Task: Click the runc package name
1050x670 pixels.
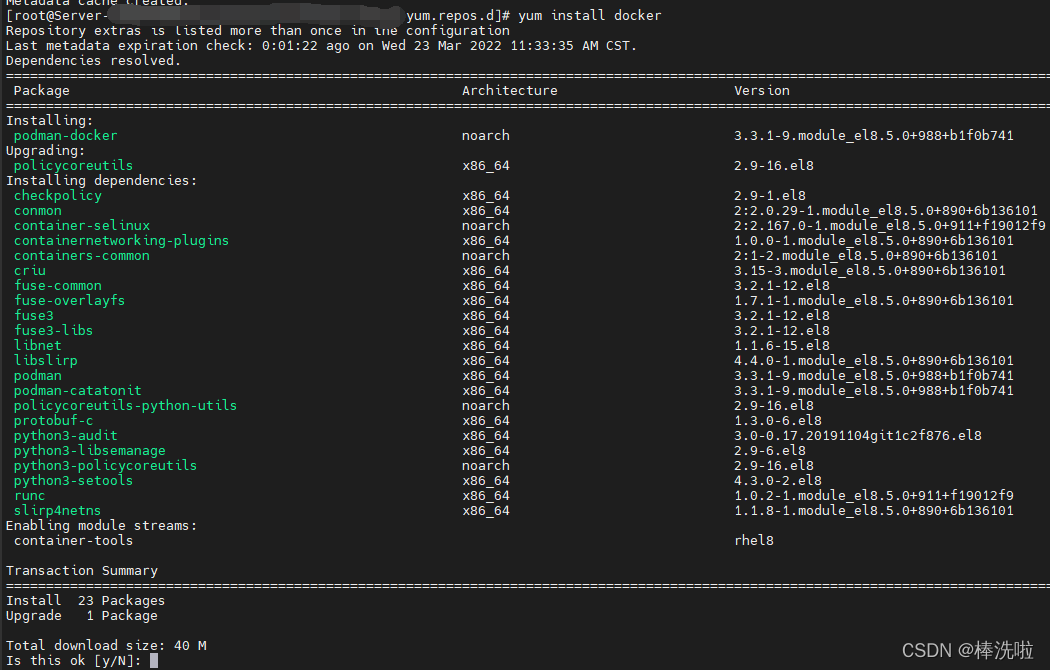Action: 30,495
